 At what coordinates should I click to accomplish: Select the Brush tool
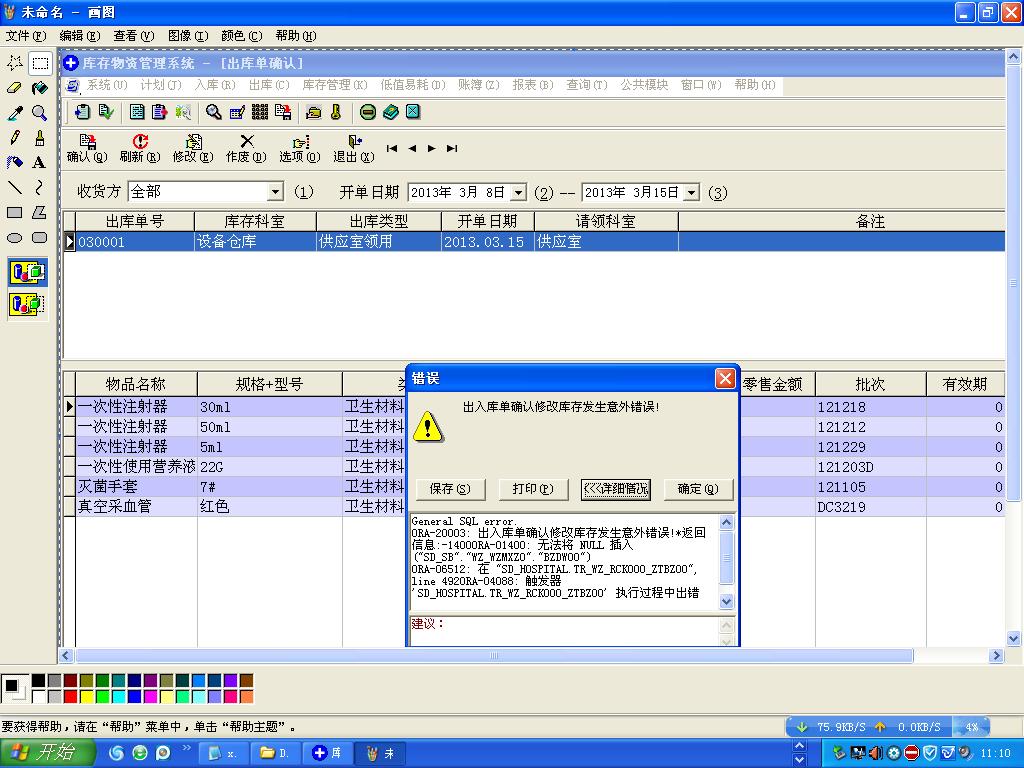pyautogui.click(x=40, y=138)
